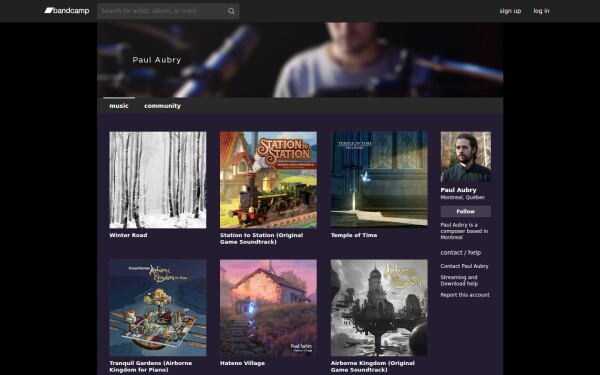Click Paul Aubry's profile photo

(466, 157)
